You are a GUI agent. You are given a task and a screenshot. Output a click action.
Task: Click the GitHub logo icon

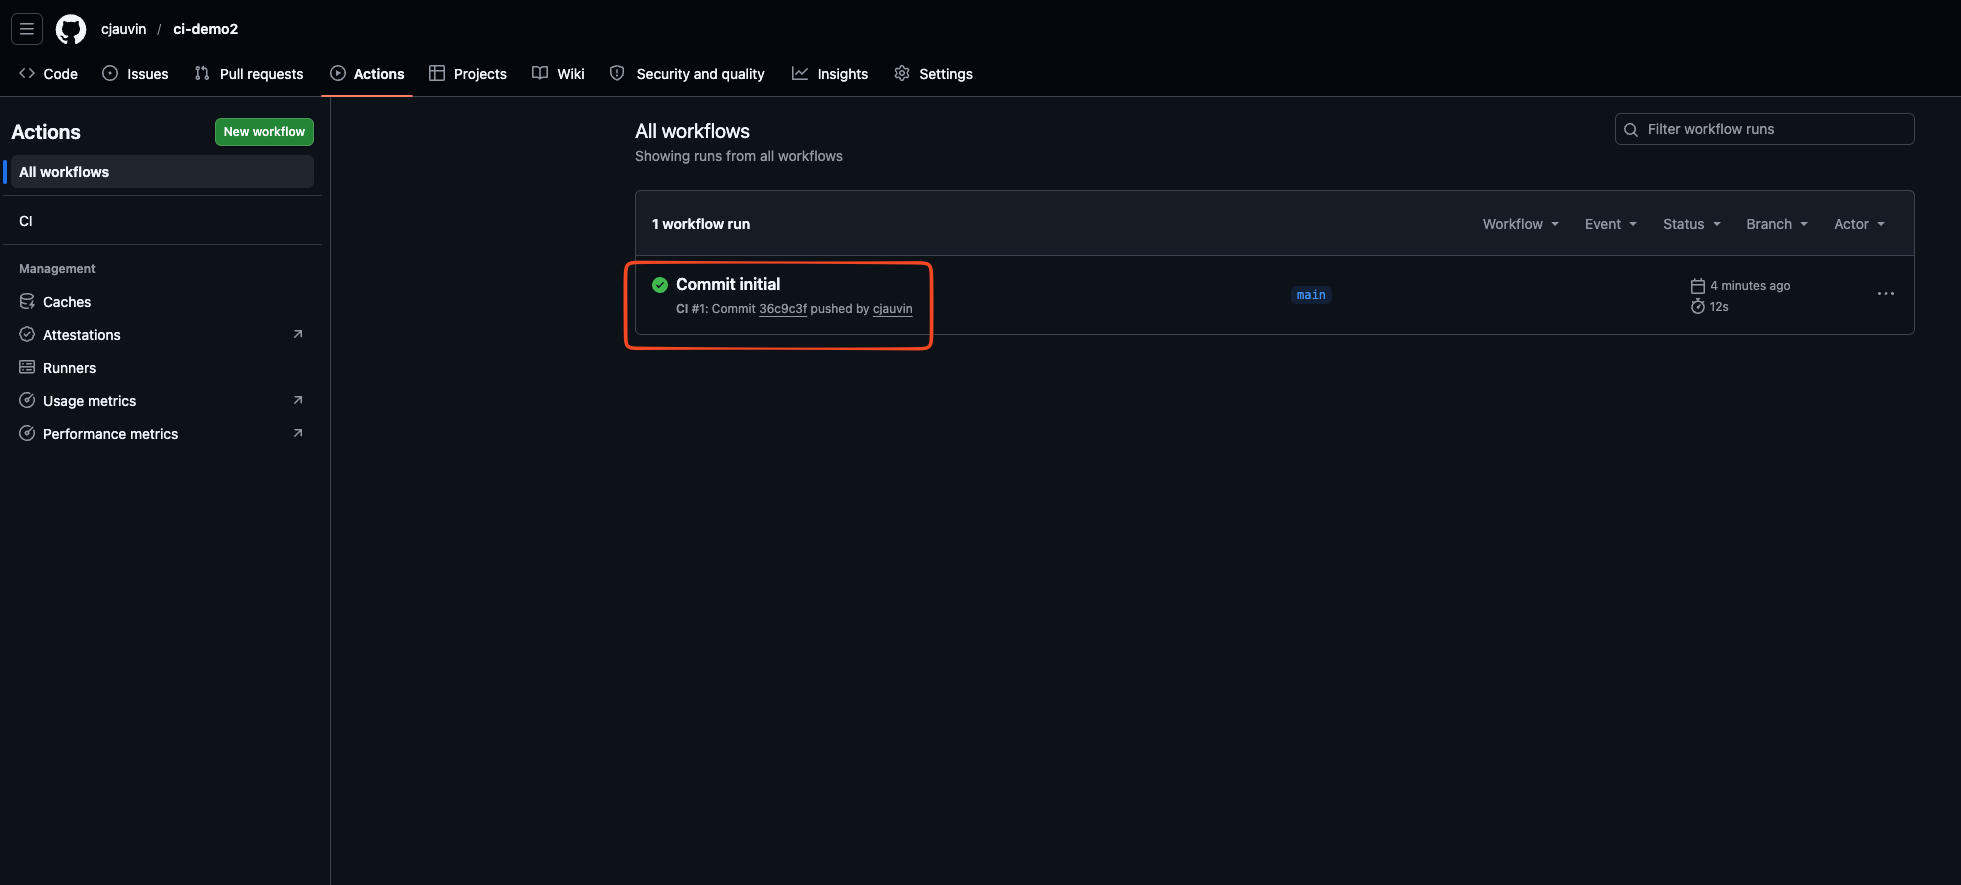[x=71, y=29]
